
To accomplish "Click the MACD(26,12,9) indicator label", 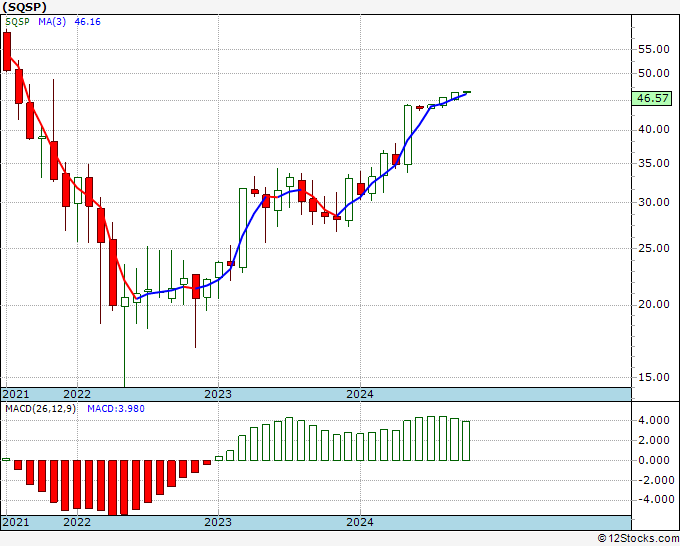I will click(x=40, y=409).
